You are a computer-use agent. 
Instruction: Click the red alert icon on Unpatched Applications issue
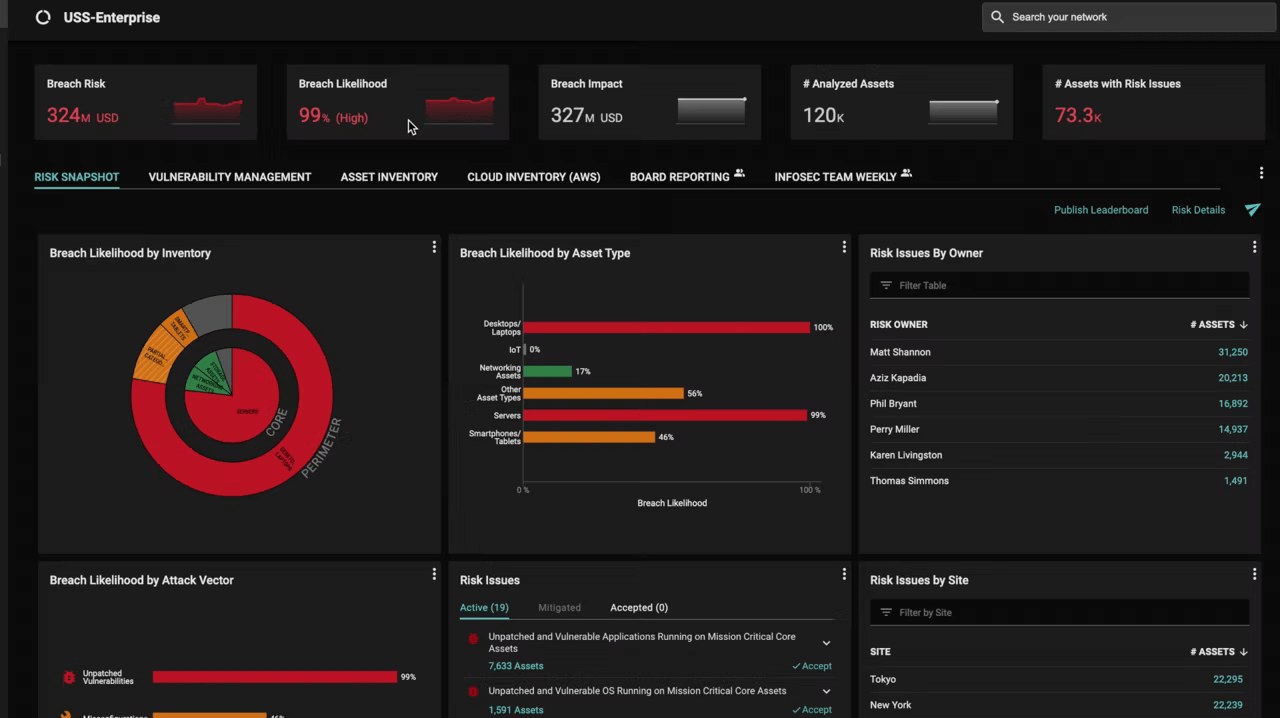[472, 639]
